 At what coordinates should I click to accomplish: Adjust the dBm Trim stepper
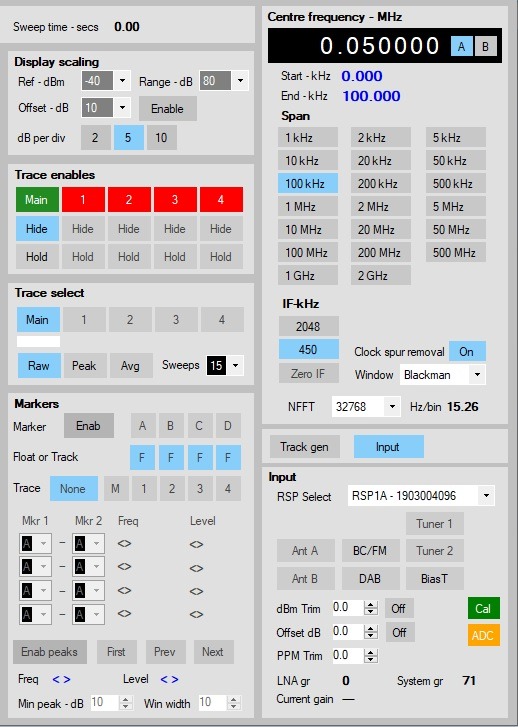coord(371,608)
